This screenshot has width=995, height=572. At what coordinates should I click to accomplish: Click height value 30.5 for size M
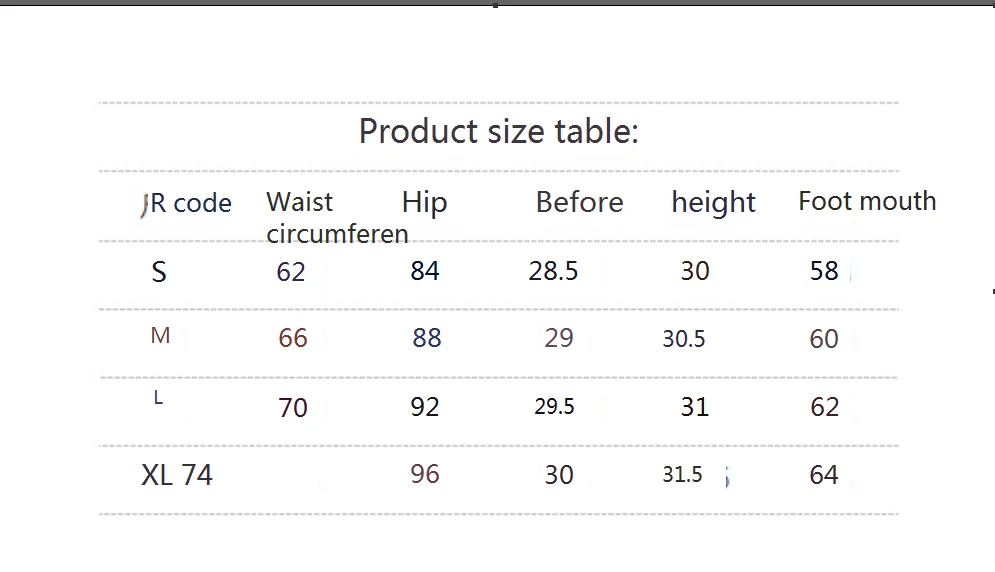click(683, 339)
